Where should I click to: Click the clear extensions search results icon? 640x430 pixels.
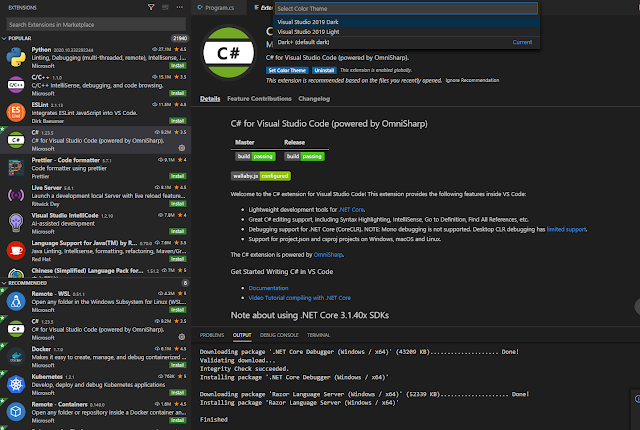(165, 7)
